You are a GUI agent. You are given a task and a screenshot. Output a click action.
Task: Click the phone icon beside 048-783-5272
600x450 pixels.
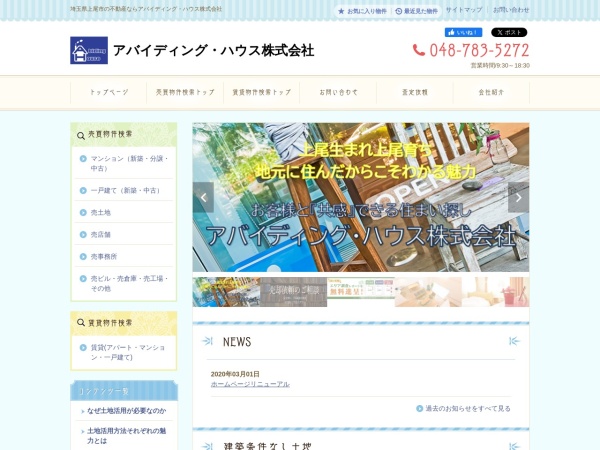pos(419,50)
